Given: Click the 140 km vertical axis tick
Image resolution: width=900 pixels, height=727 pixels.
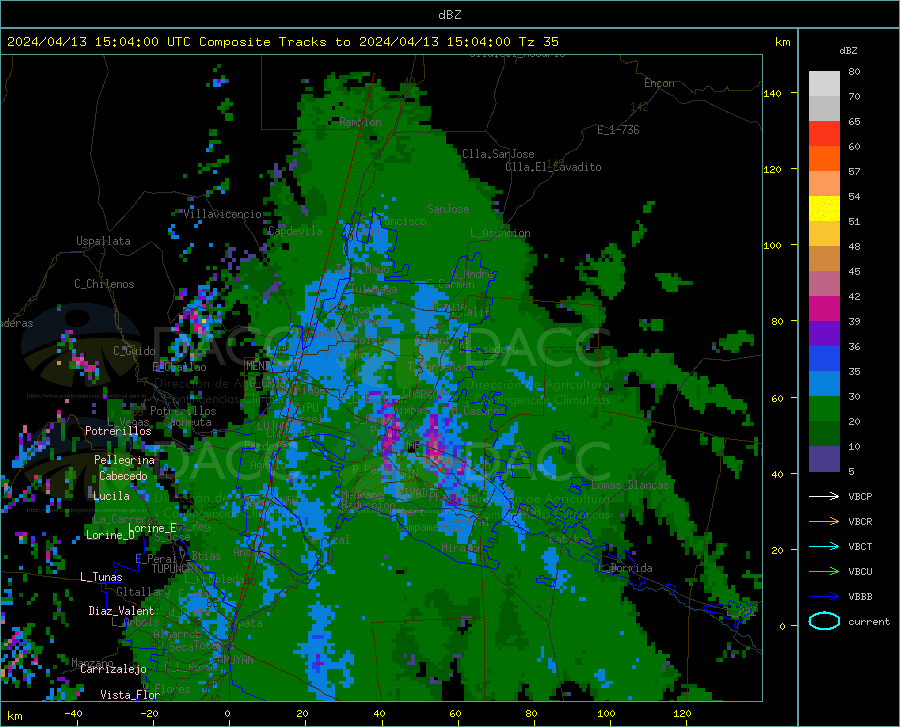Looking at the screenshot, I should [x=773, y=93].
